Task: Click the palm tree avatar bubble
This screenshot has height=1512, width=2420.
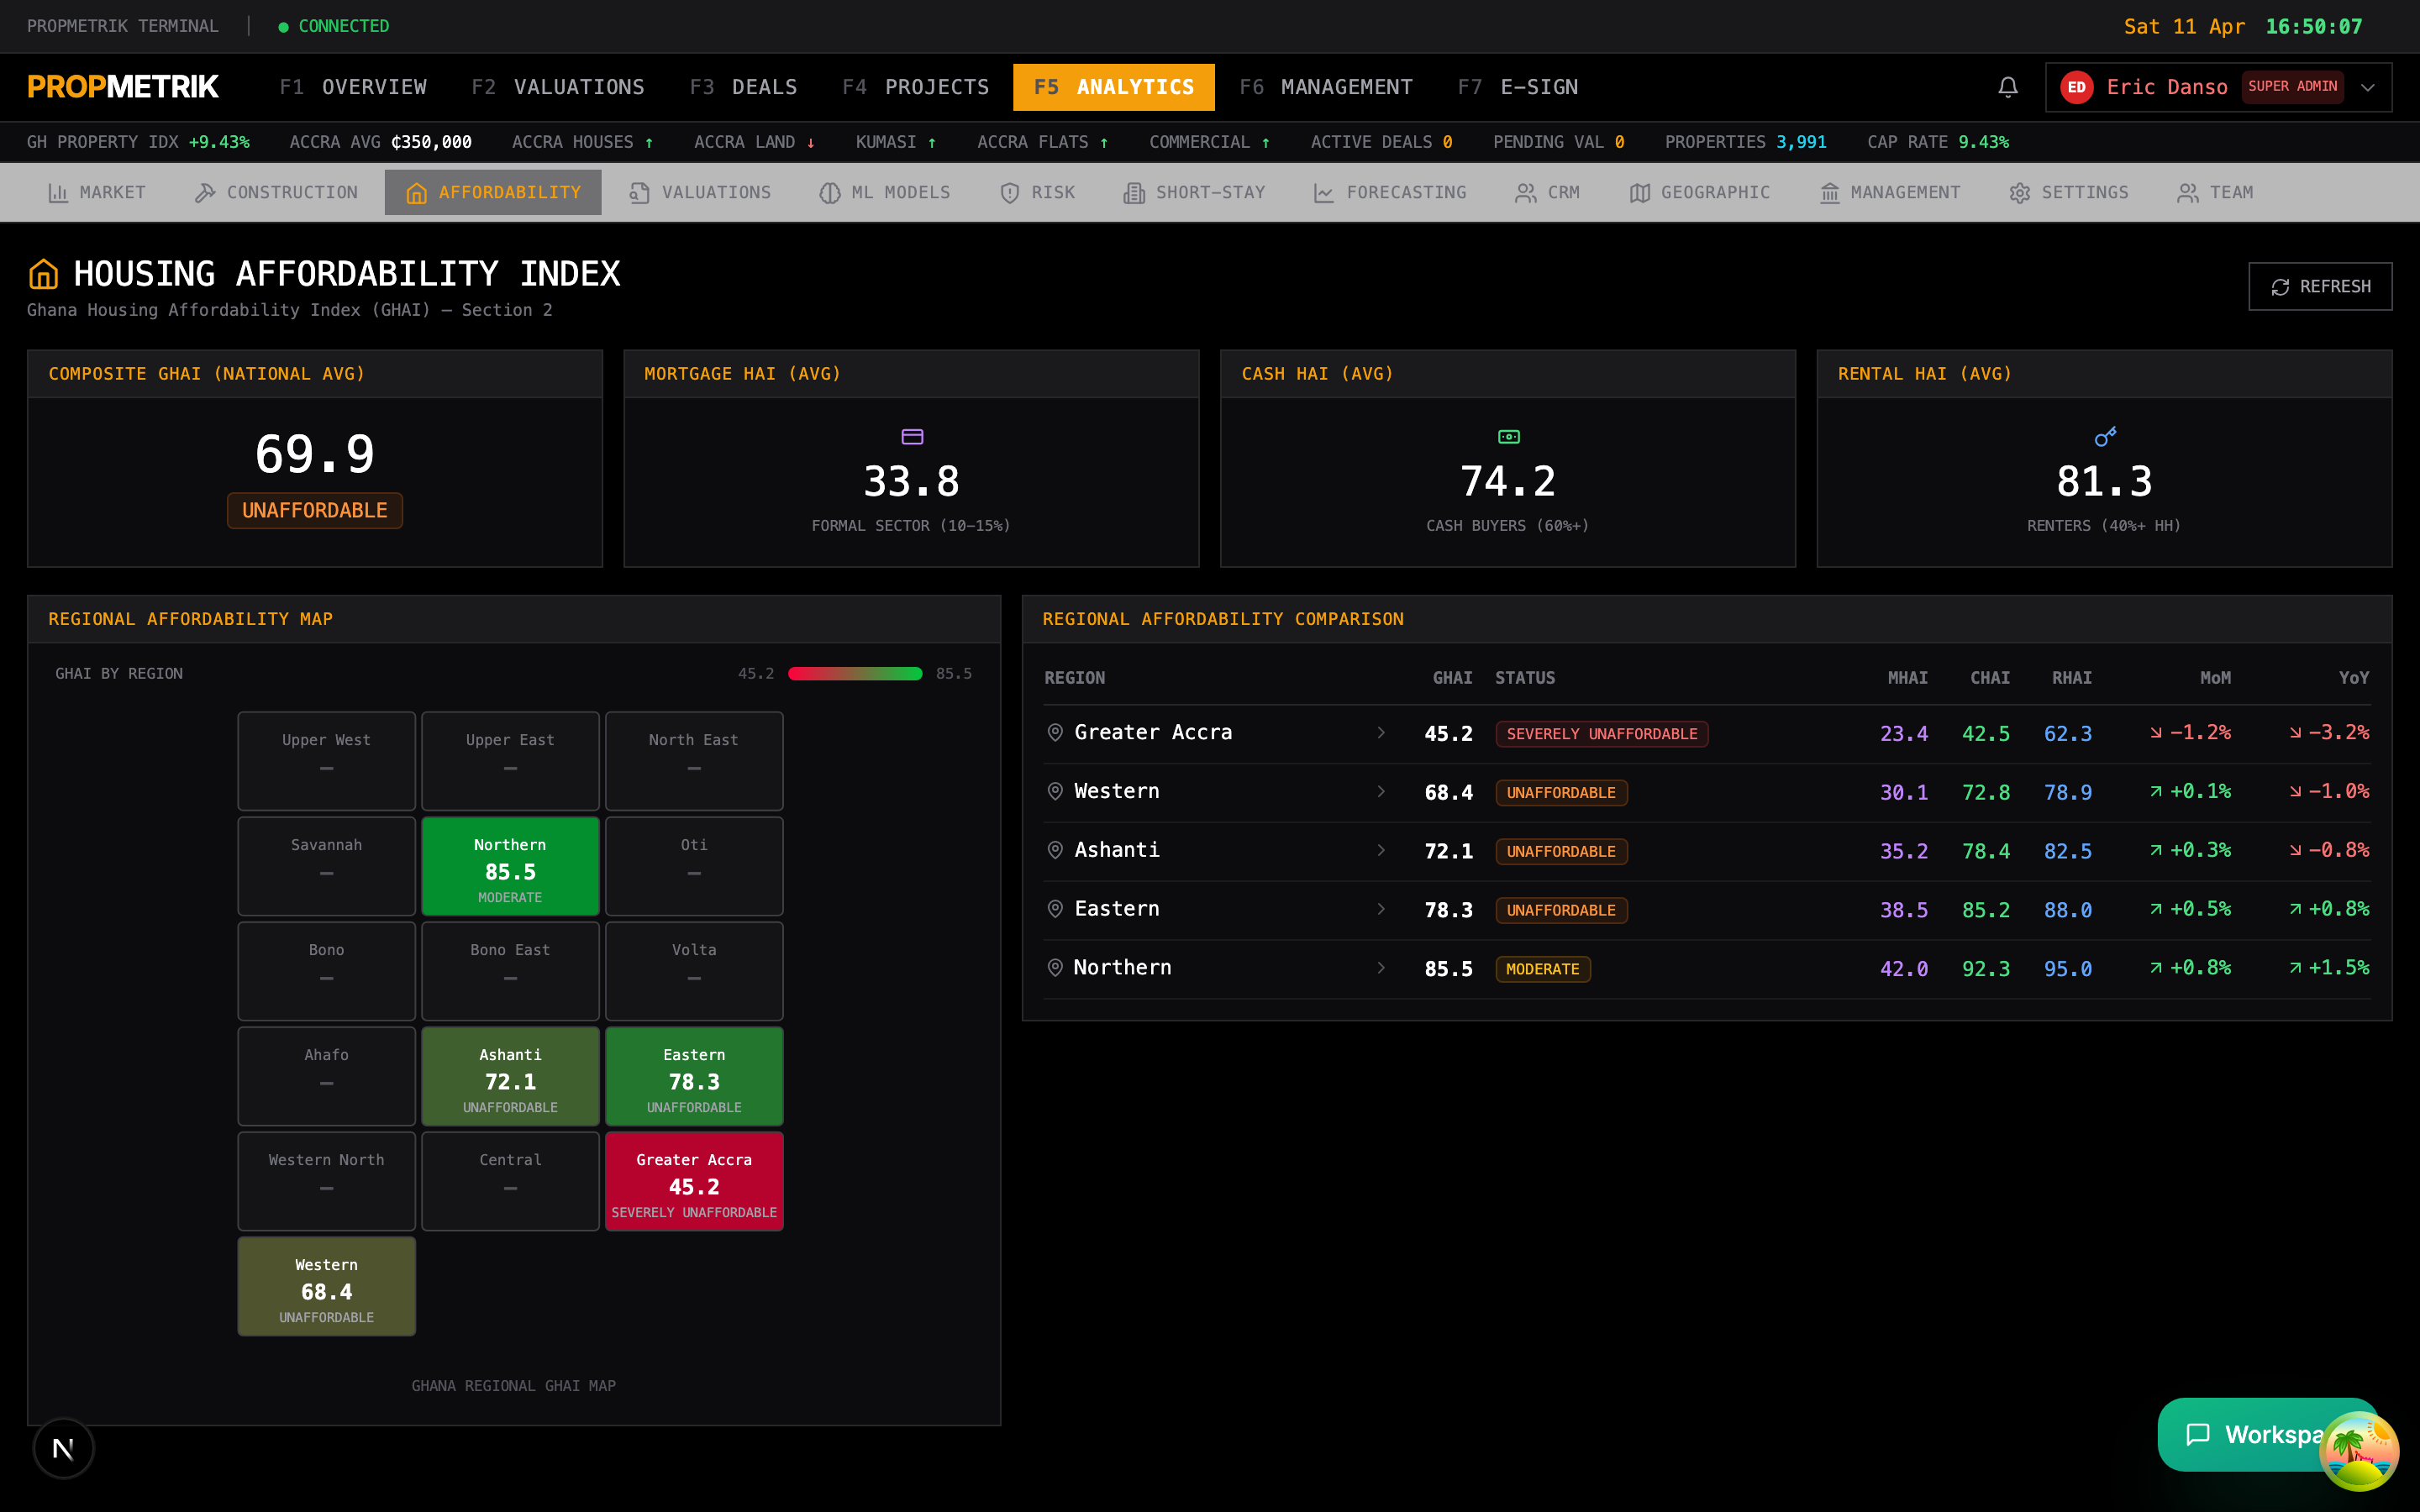Action: click(x=2359, y=1450)
